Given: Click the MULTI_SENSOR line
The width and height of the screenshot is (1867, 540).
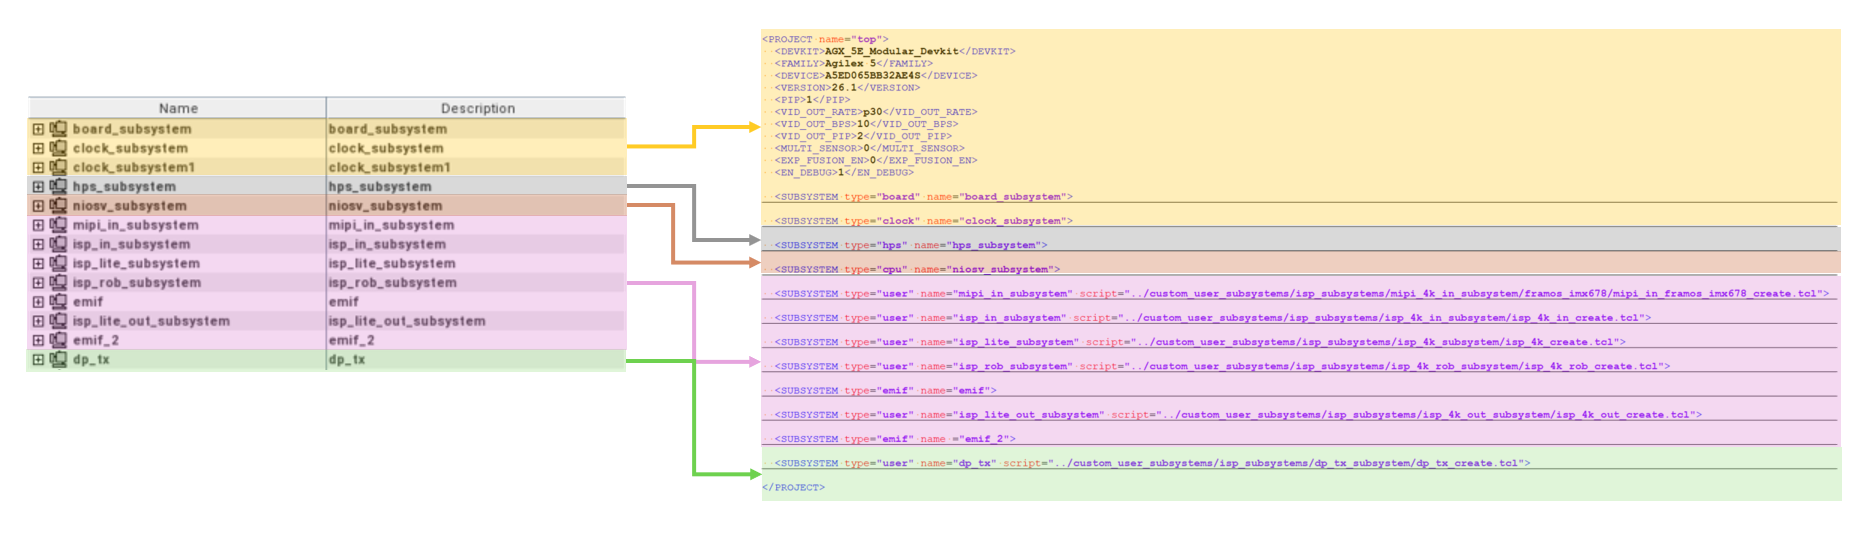Looking at the screenshot, I should pos(869,148).
